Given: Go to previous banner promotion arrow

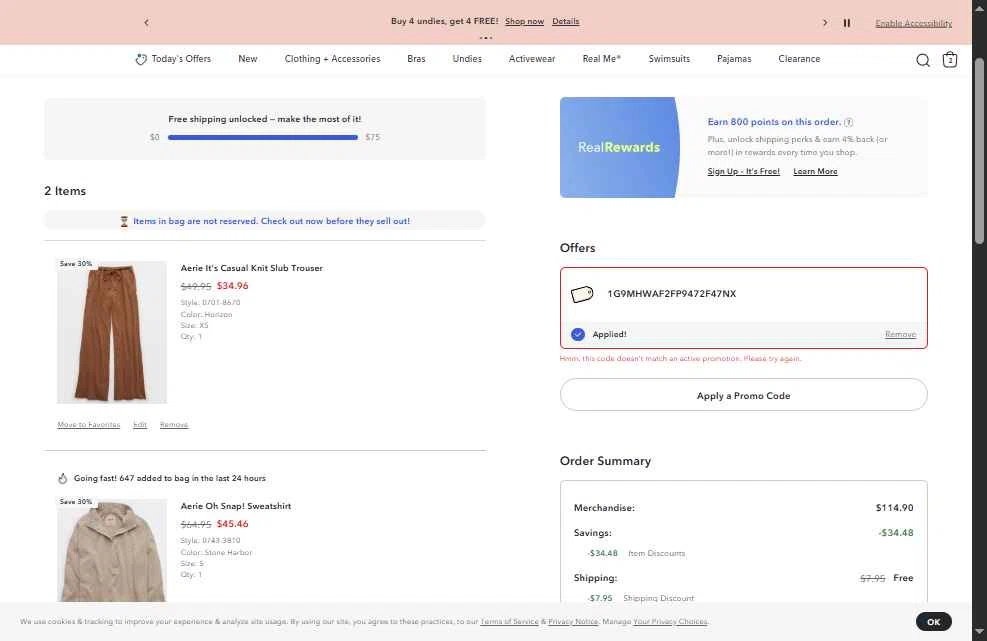Looking at the screenshot, I should pyautogui.click(x=147, y=23).
